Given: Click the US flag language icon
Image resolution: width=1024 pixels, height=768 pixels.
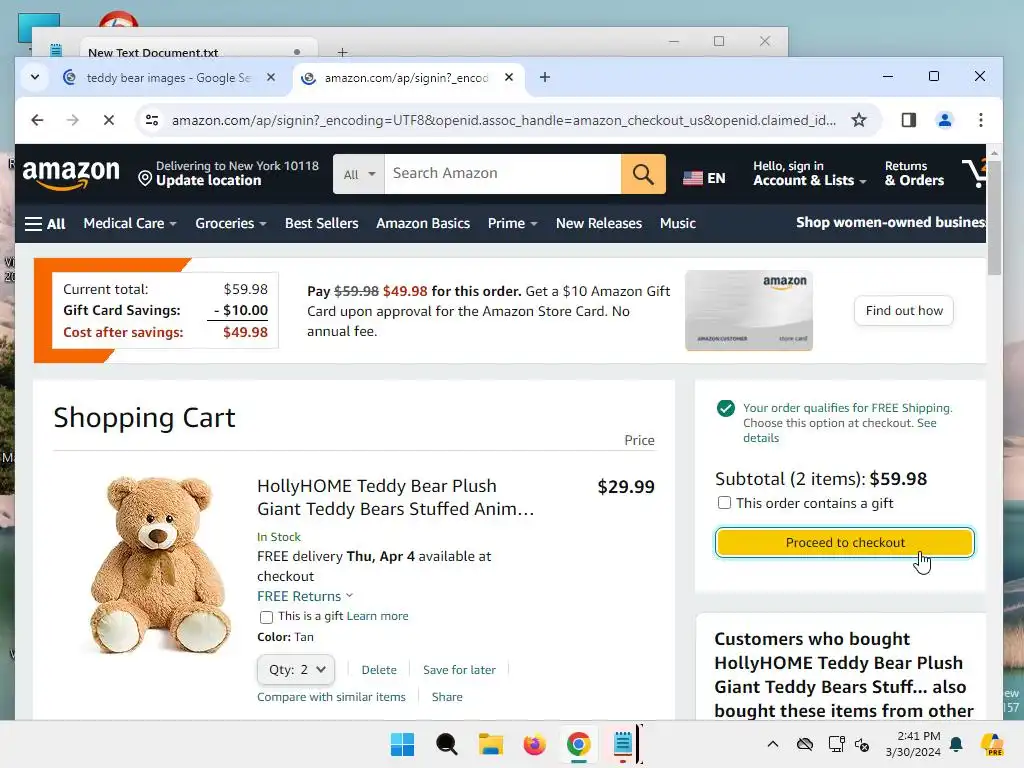Looking at the screenshot, I should [693, 178].
